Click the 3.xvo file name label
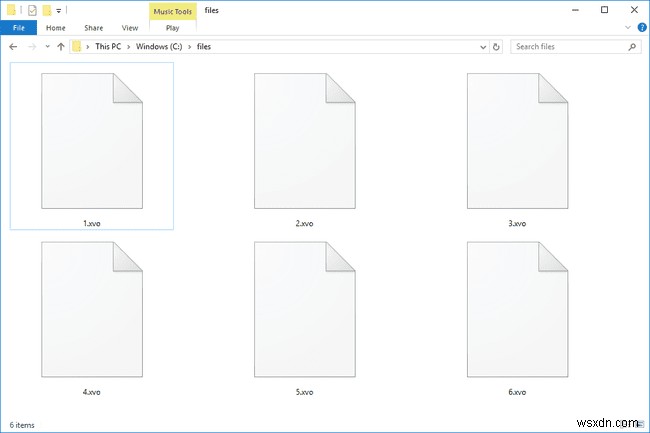 coord(517,223)
